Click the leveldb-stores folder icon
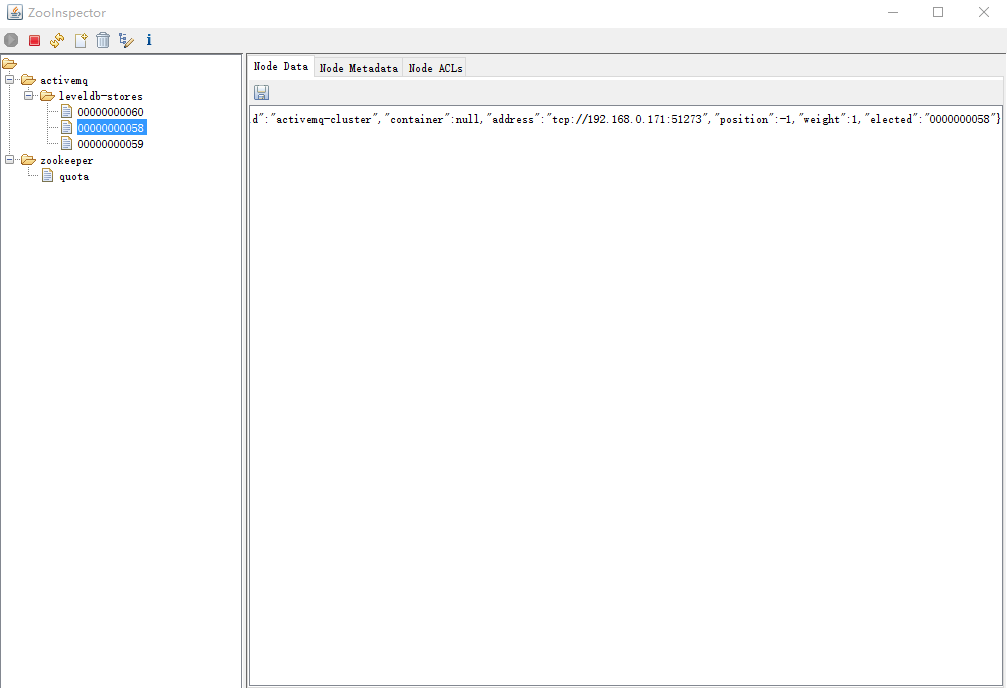This screenshot has width=1007, height=688. pos(48,96)
